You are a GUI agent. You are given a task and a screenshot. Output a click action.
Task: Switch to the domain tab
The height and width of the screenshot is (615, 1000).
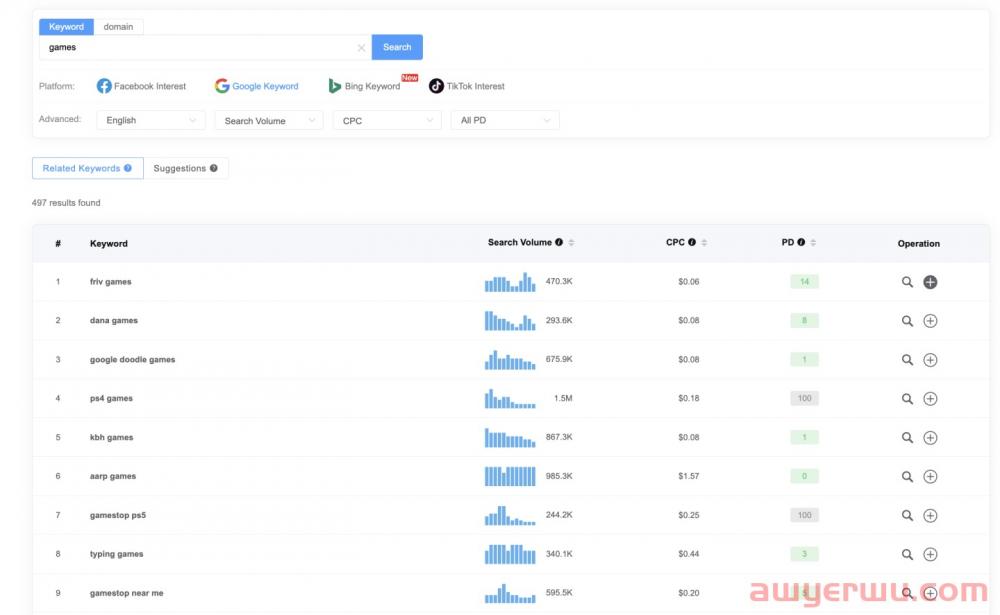(118, 26)
